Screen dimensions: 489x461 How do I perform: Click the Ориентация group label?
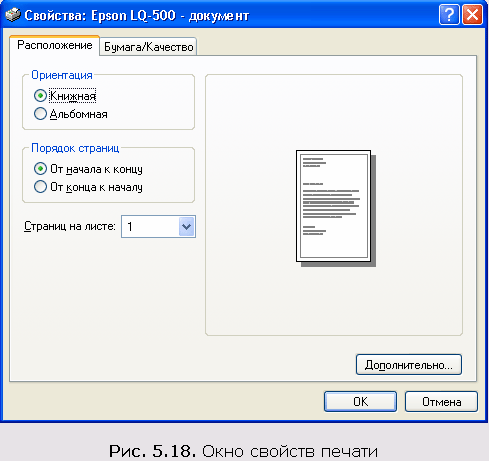pos(62,75)
